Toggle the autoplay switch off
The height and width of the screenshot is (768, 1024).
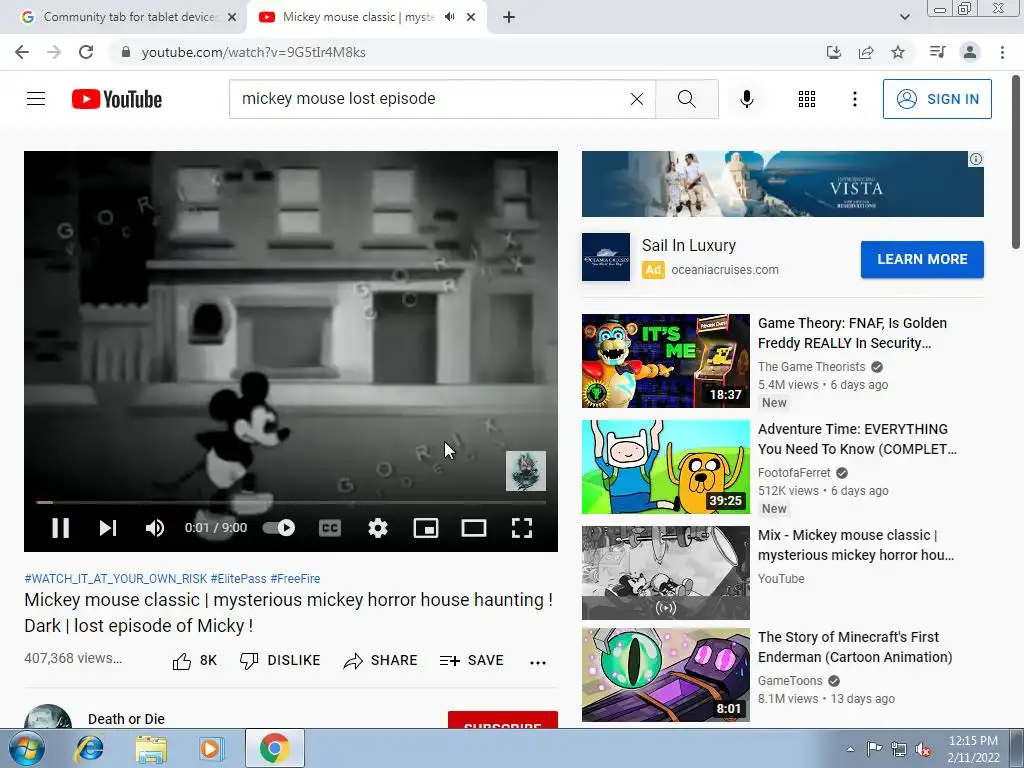point(279,528)
